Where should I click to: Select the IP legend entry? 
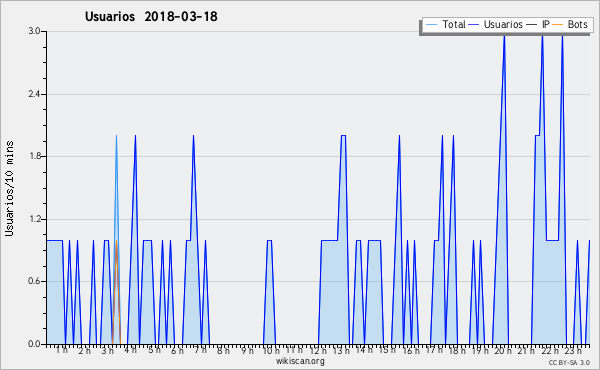[x=538, y=24]
